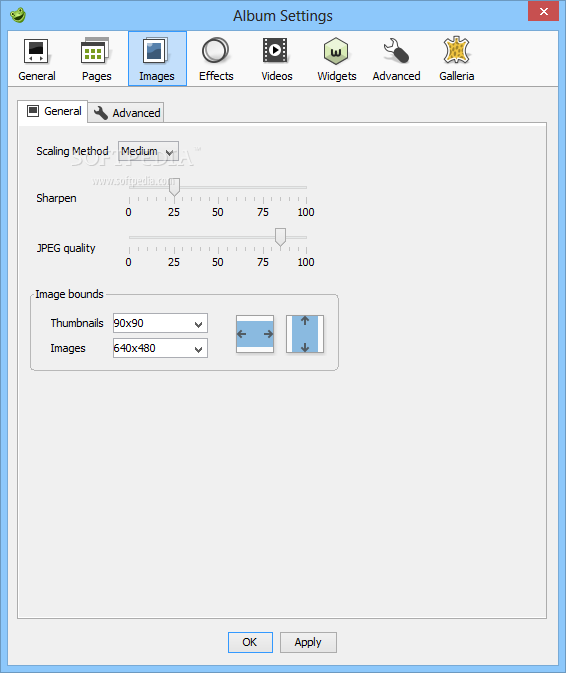Open the Effects settings section

click(x=216, y=59)
